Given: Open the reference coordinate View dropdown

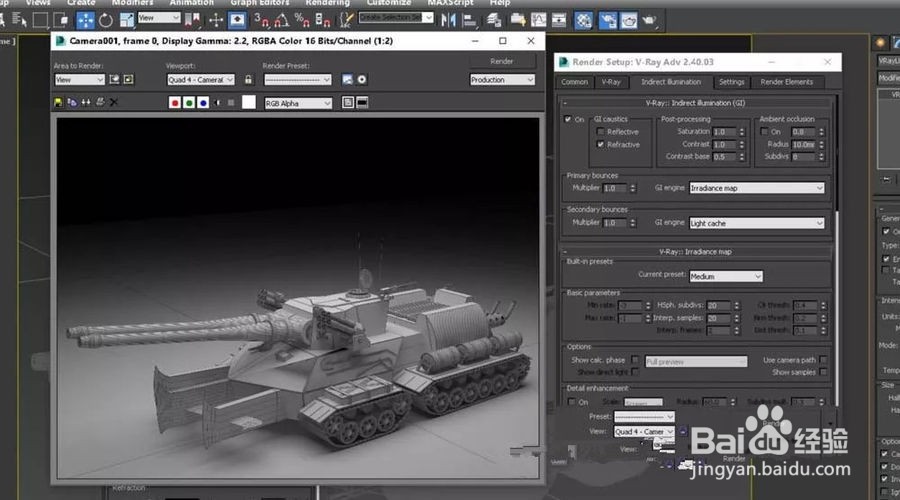Looking at the screenshot, I should 159,18.
